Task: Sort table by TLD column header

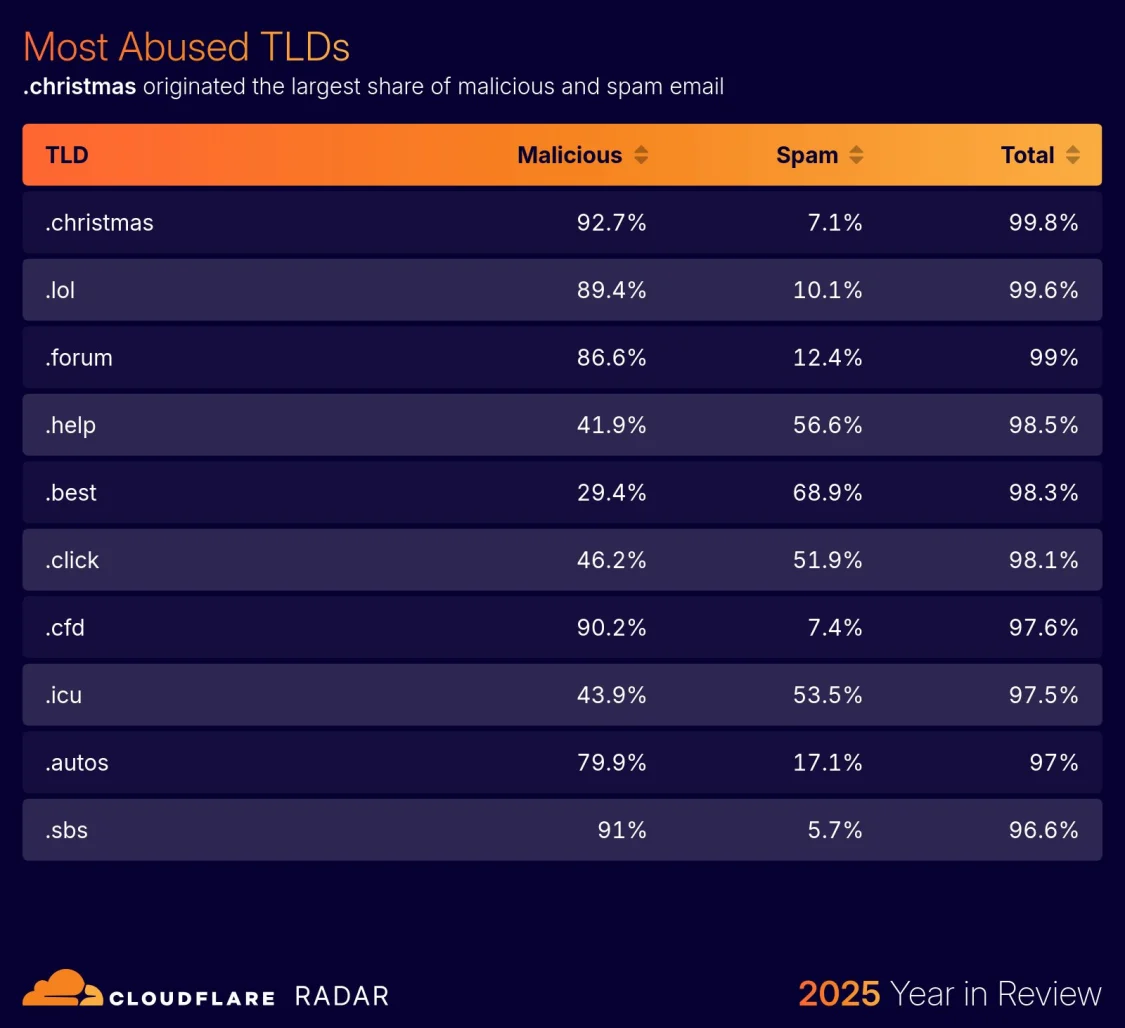Action: (x=67, y=155)
